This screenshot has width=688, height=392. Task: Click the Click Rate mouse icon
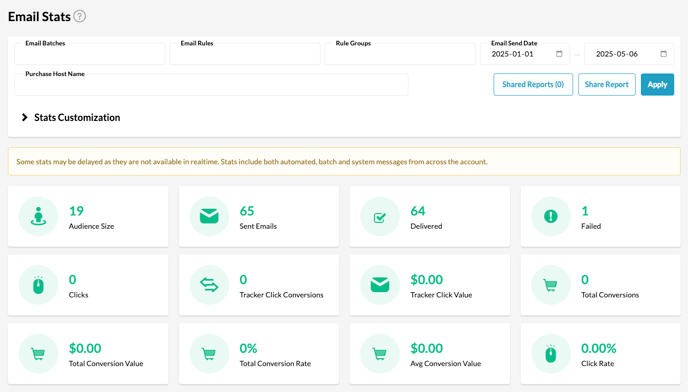coord(551,353)
